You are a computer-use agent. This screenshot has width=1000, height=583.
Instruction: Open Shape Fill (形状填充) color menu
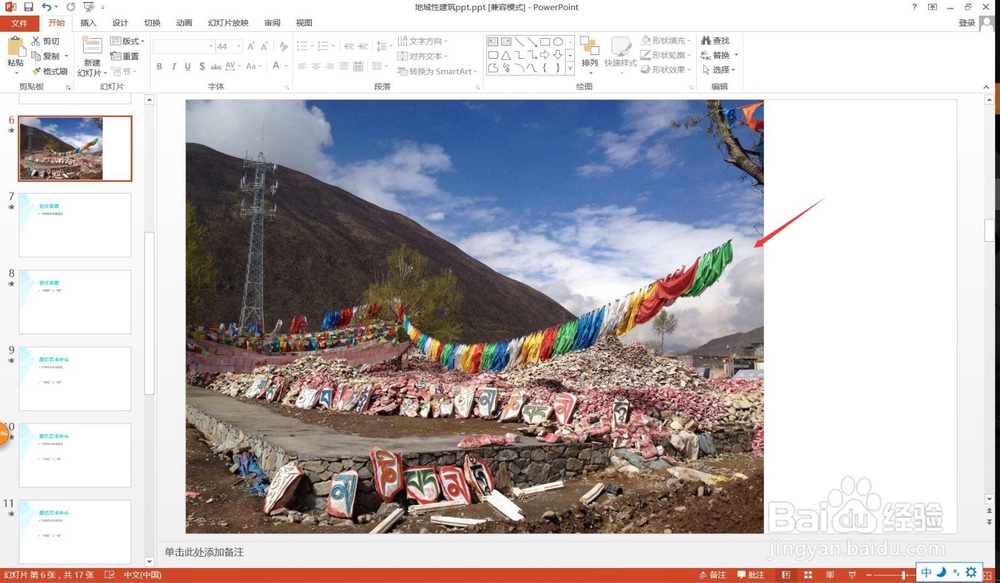666,40
